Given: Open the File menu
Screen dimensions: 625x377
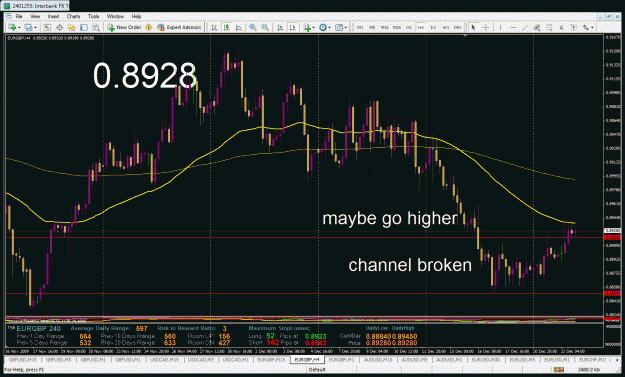Looking at the screenshot, I should (19, 16).
